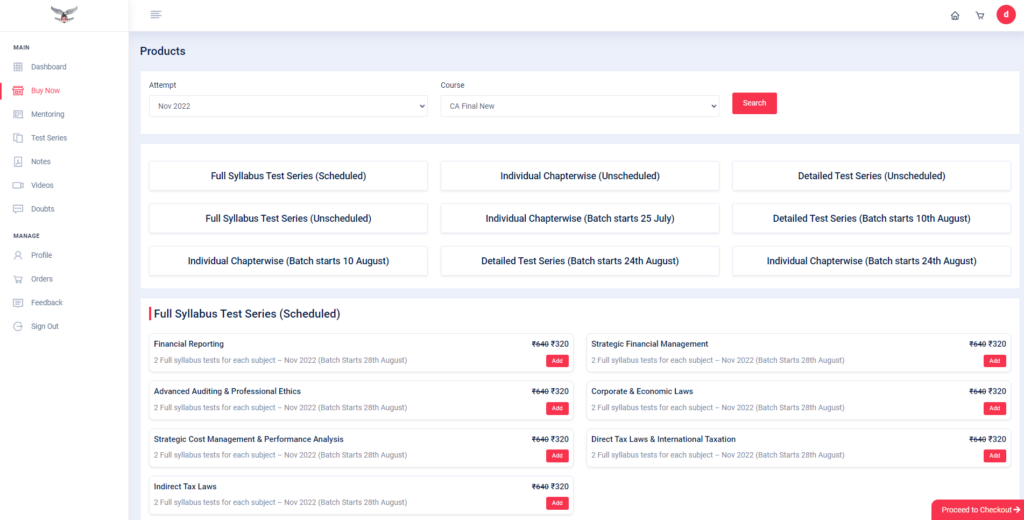Image resolution: width=1024 pixels, height=520 pixels.
Task: Click the Mentoring icon in sidebar
Action: pyautogui.click(x=18, y=114)
